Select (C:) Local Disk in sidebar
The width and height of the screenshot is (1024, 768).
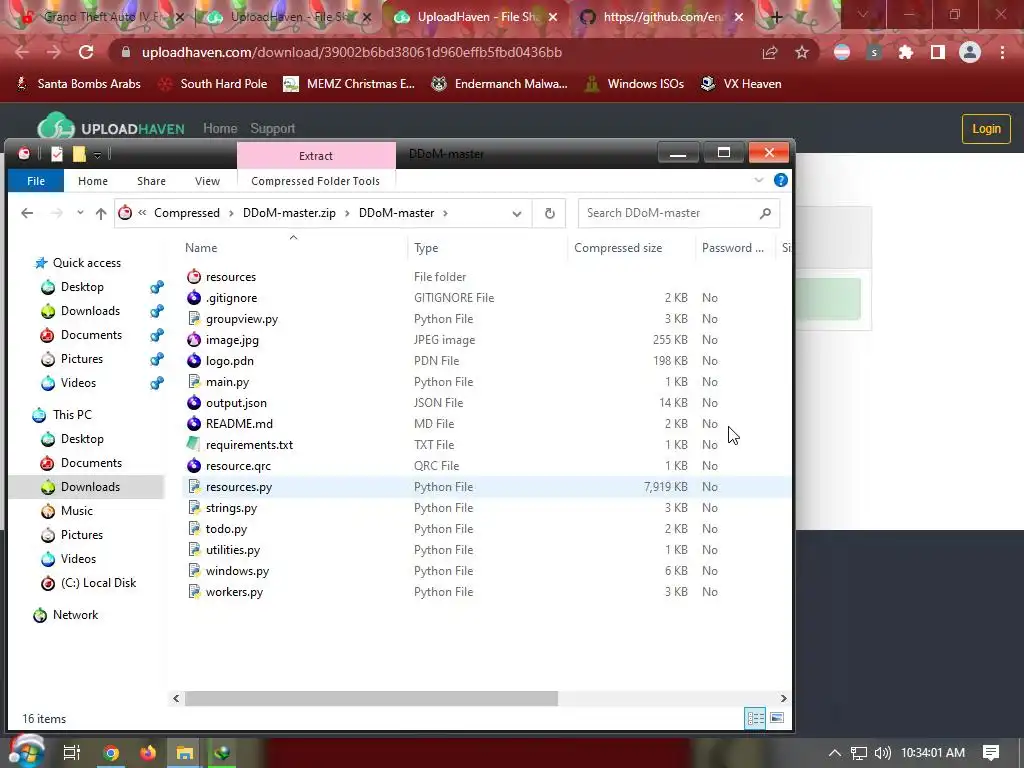pyautogui.click(x=98, y=583)
